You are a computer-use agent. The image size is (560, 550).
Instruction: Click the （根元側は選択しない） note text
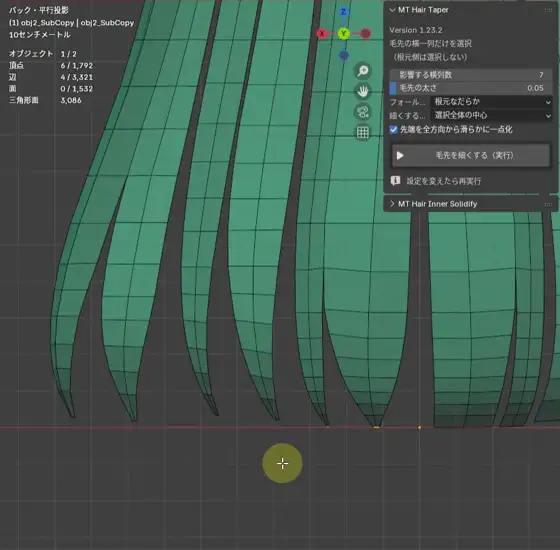click(x=430, y=57)
